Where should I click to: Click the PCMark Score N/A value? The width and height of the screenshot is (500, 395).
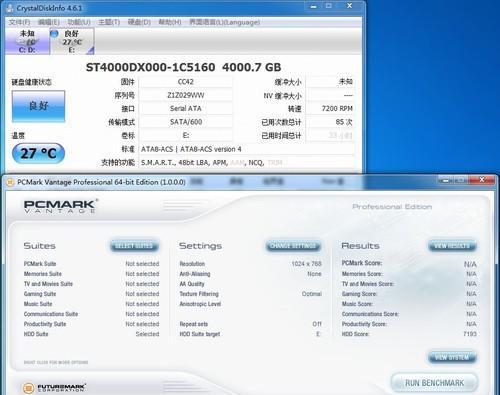click(470, 264)
